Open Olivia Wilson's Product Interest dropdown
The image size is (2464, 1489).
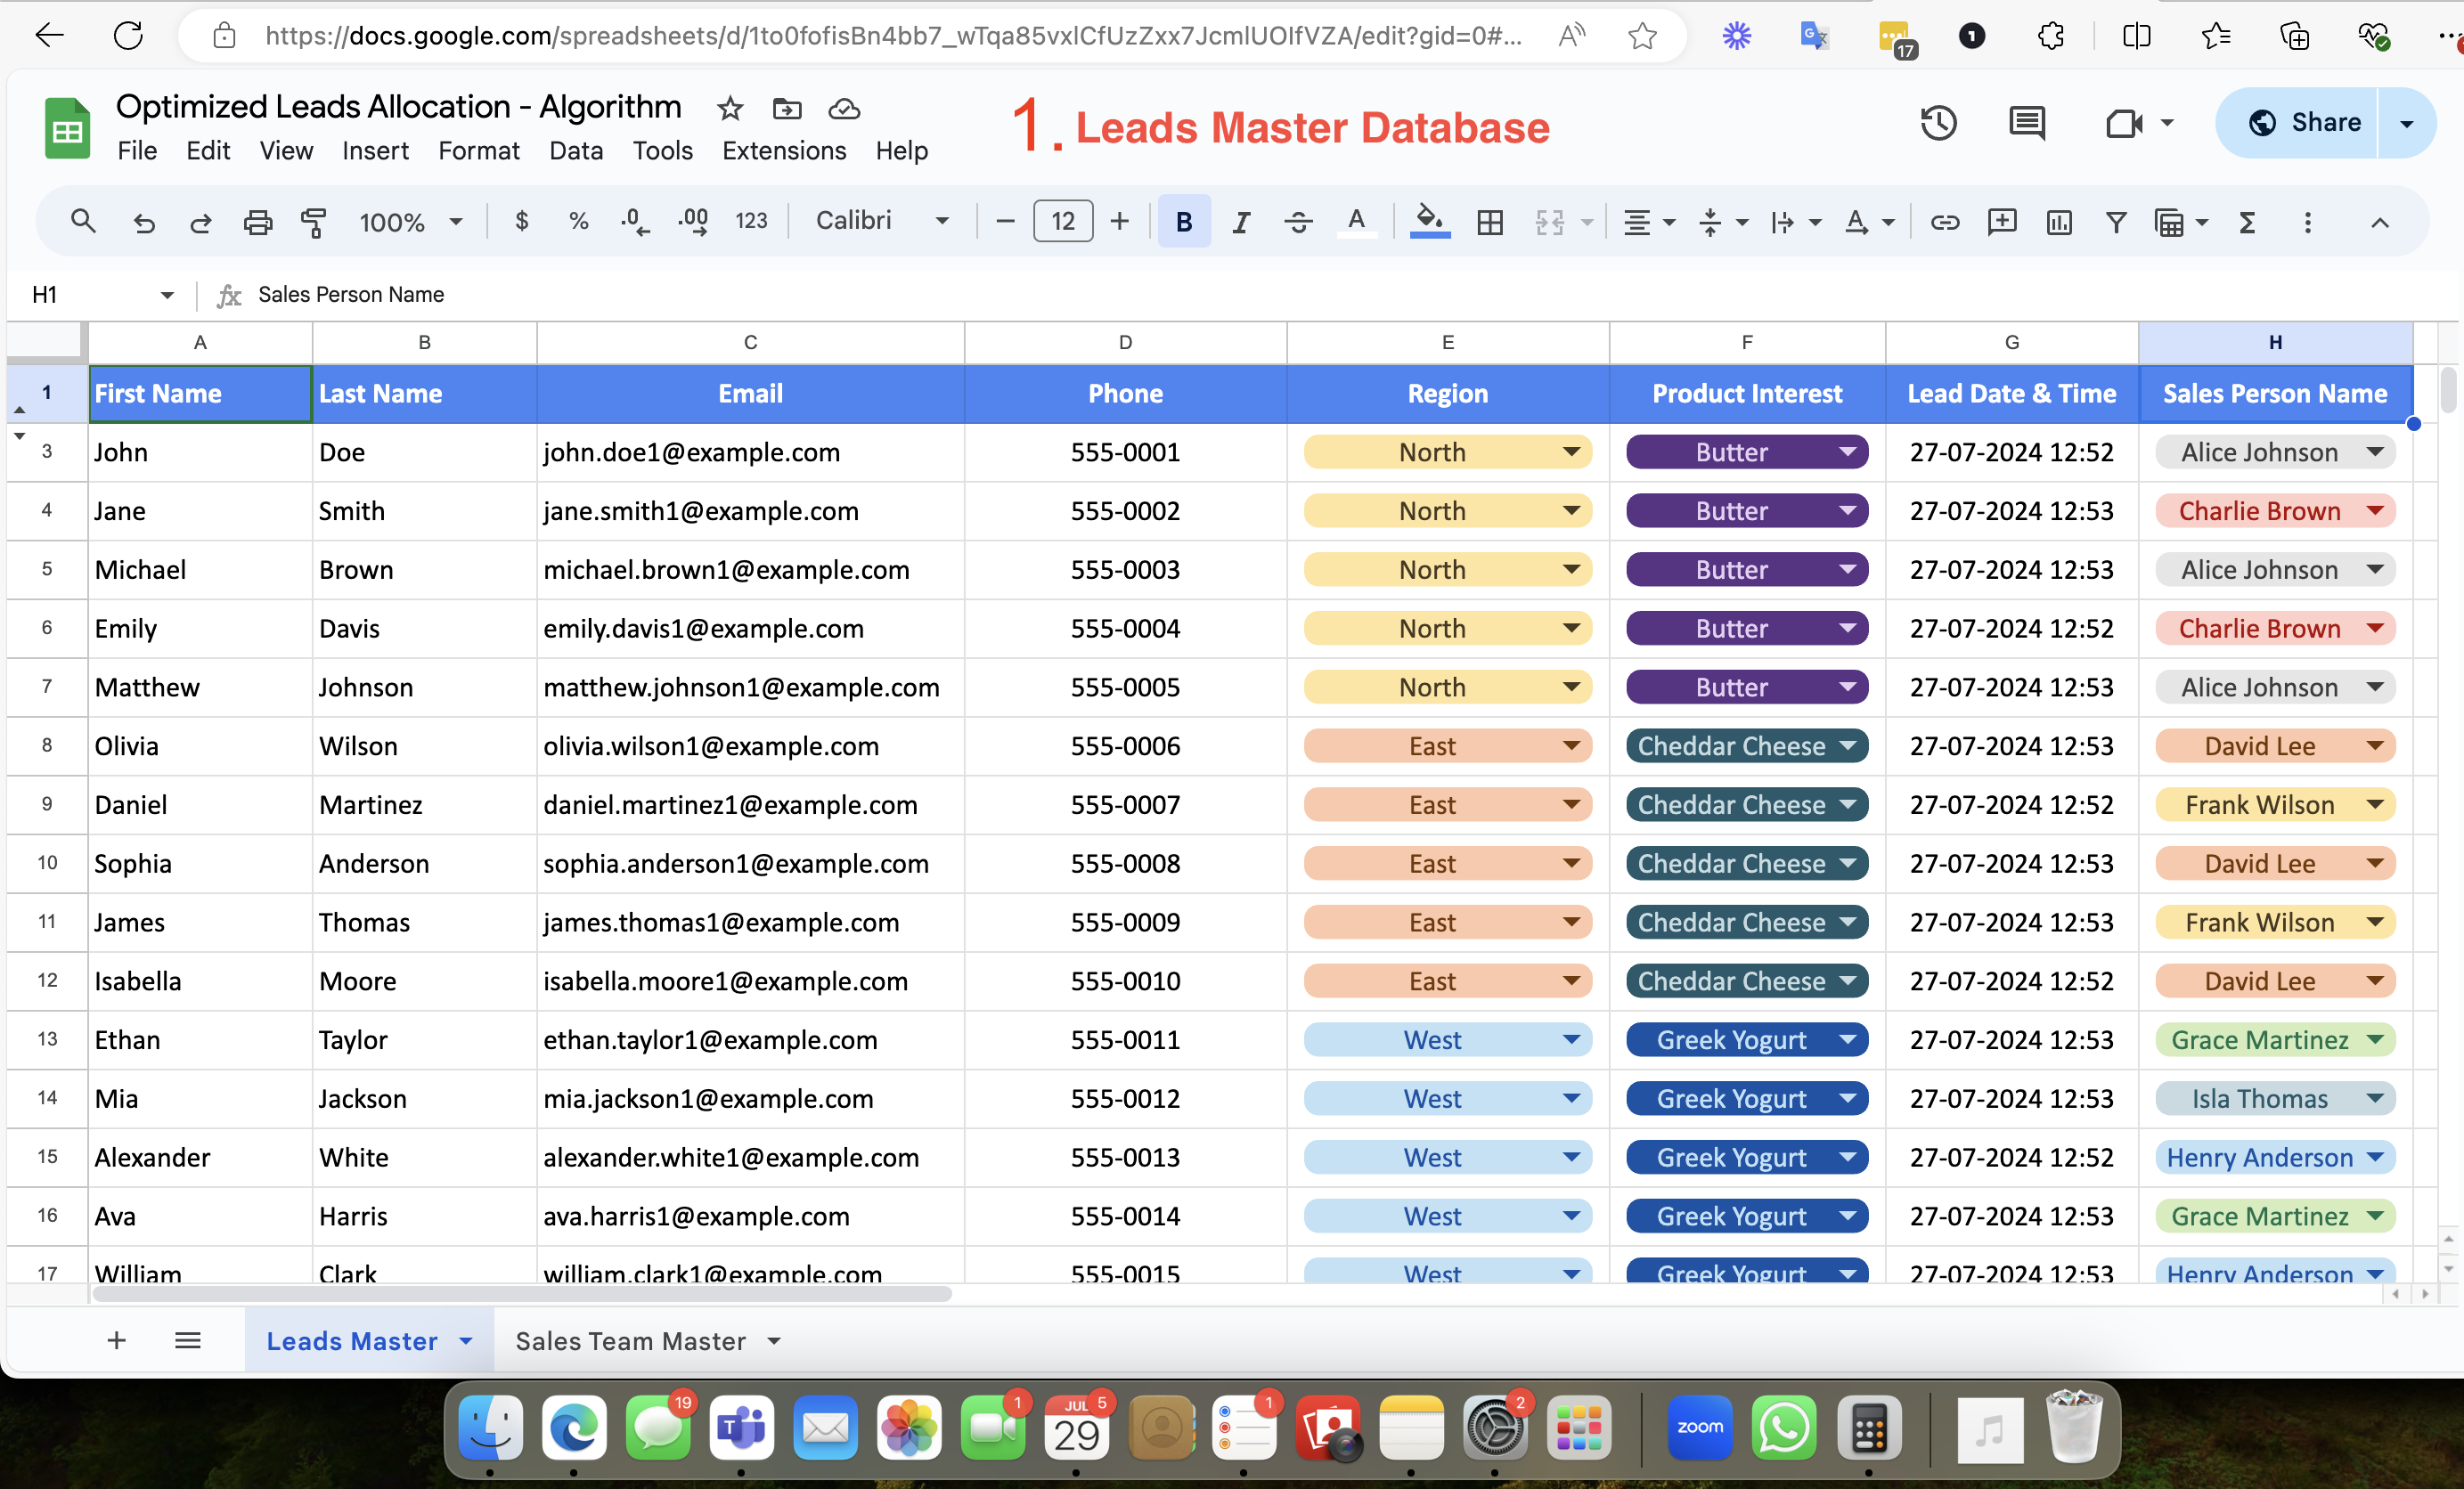coord(1848,746)
